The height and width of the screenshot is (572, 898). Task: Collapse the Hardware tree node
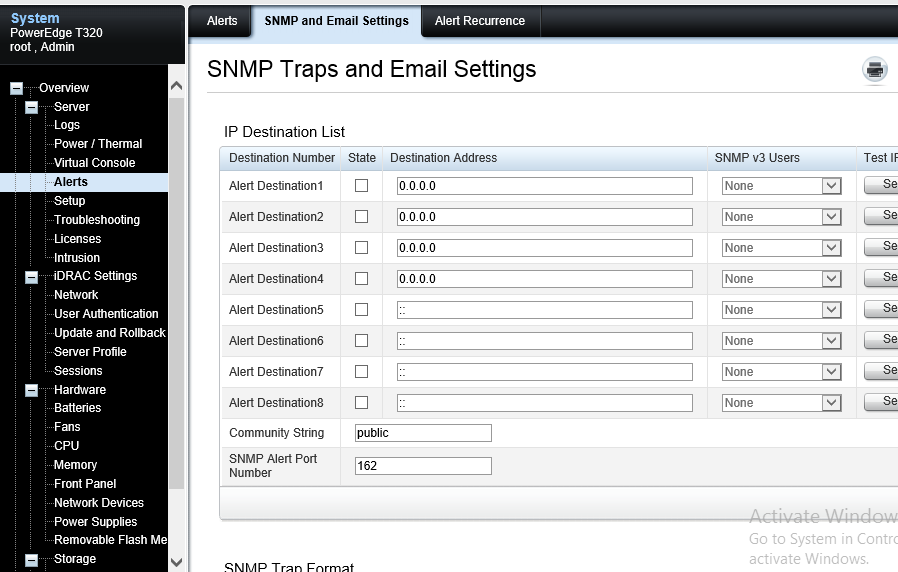(31, 390)
